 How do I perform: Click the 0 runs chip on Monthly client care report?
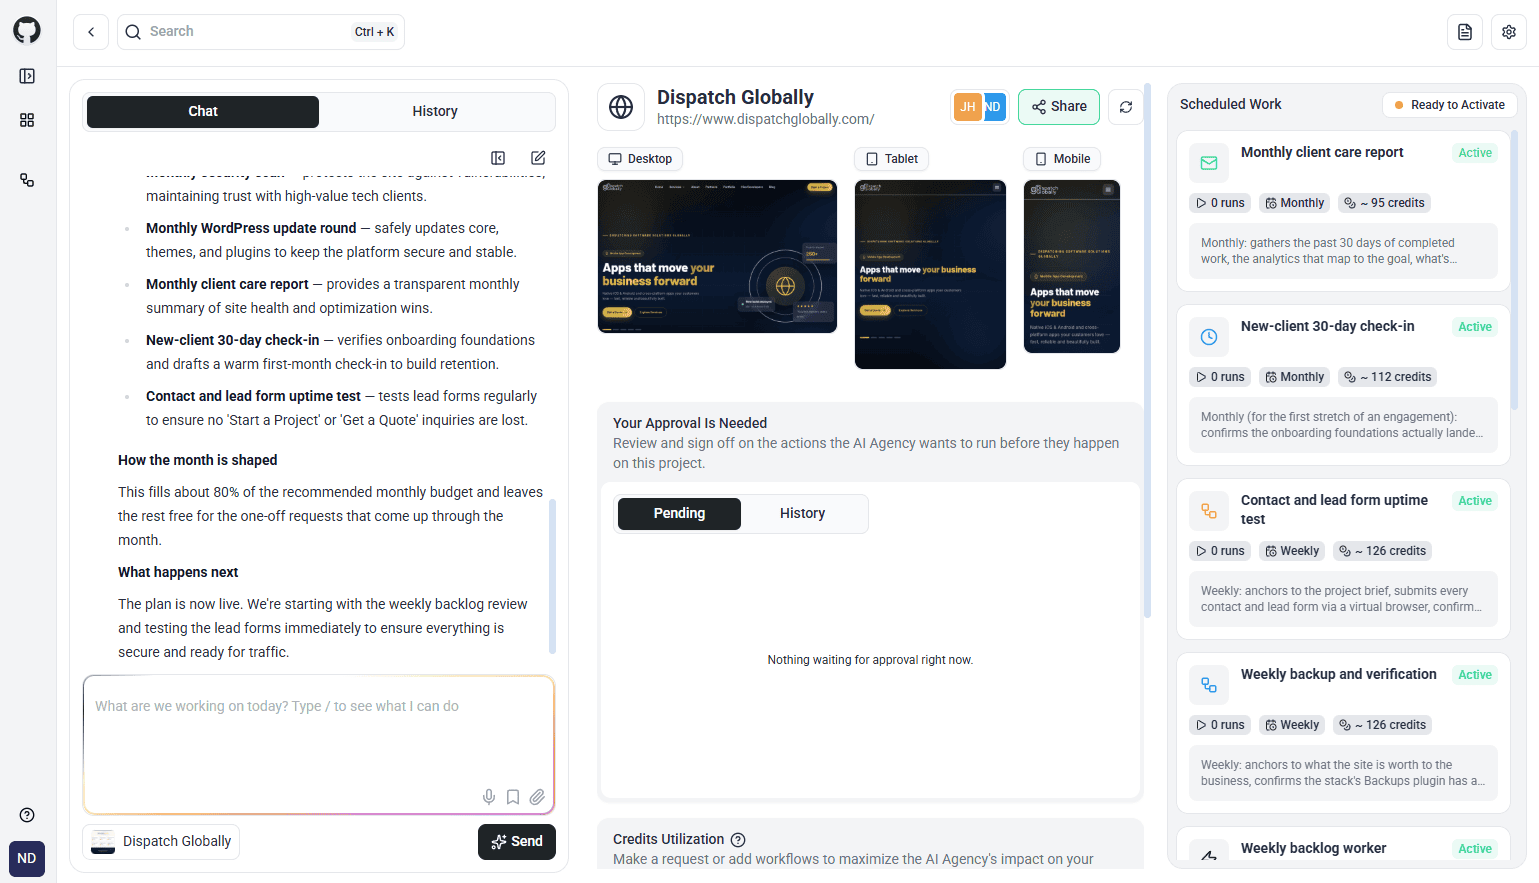pos(1220,203)
